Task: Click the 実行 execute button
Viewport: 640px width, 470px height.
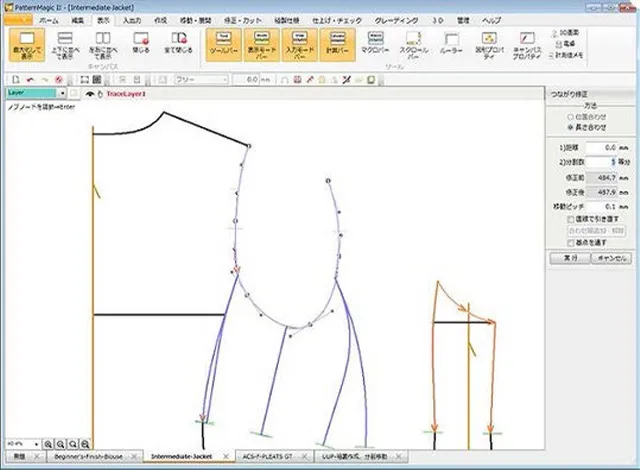Action: [x=569, y=257]
